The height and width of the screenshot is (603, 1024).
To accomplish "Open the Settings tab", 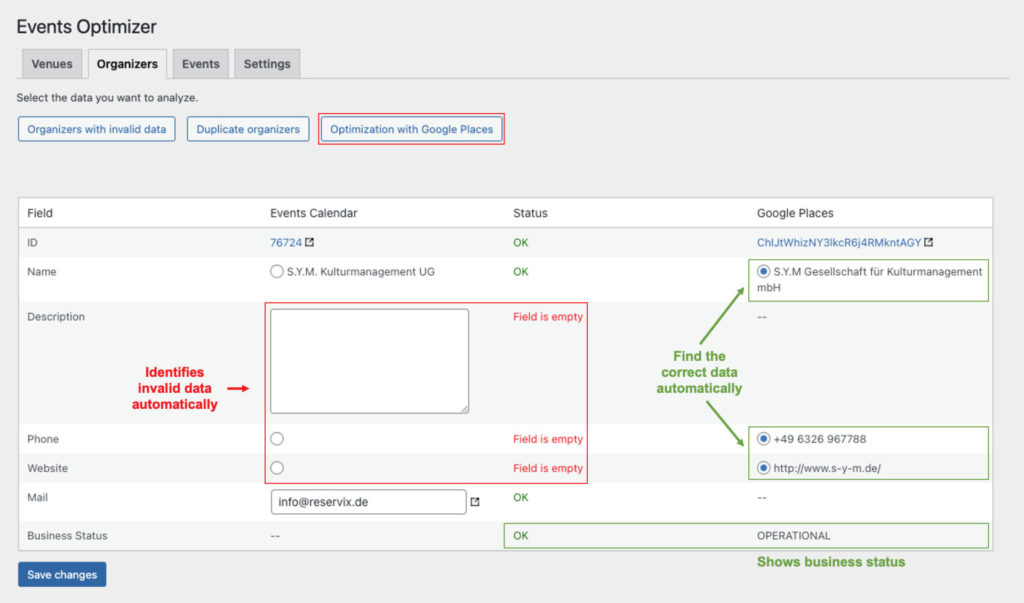I will point(266,63).
